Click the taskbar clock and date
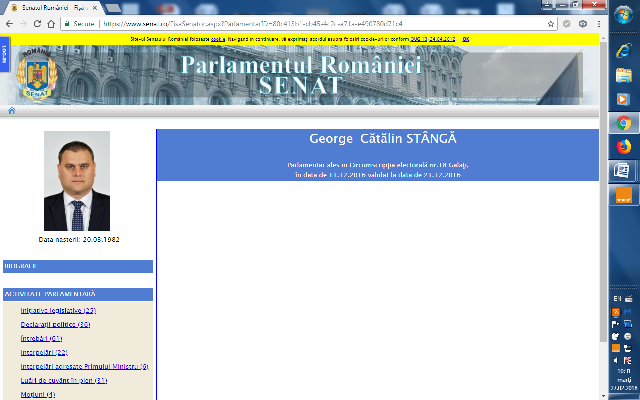Viewport: 640px width, 400px height. click(624, 380)
